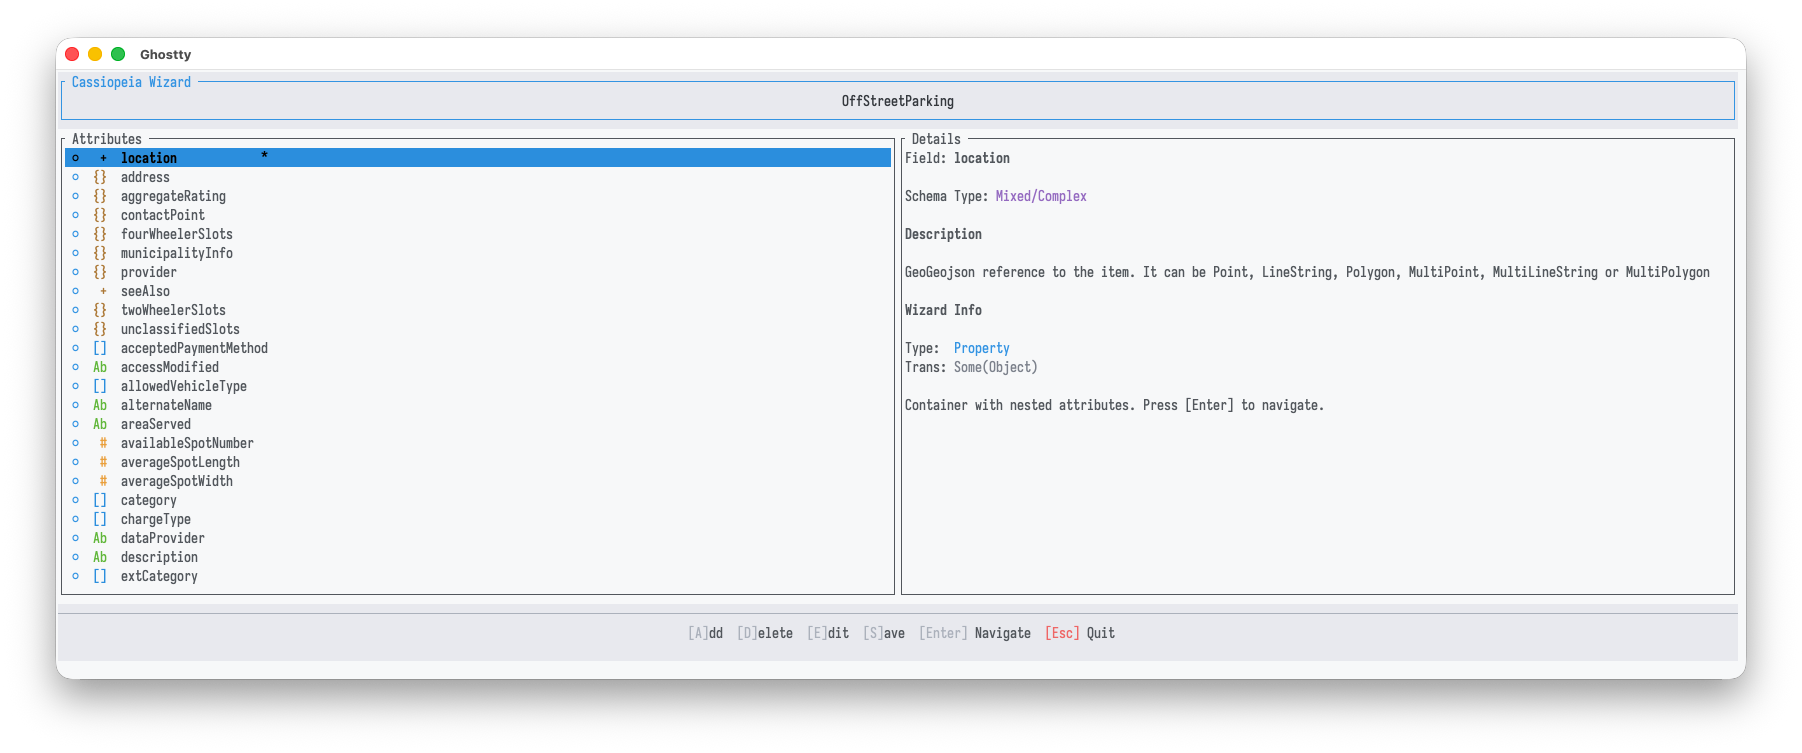Select the unclassifiedSlots attribute
This screenshot has height=753, width=1802.
click(x=478, y=329)
